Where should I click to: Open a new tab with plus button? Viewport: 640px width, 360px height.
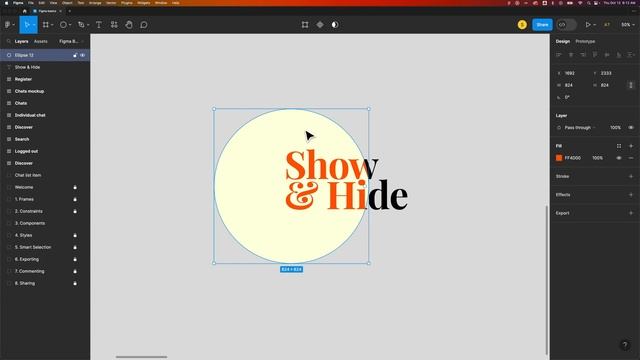(69, 11)
